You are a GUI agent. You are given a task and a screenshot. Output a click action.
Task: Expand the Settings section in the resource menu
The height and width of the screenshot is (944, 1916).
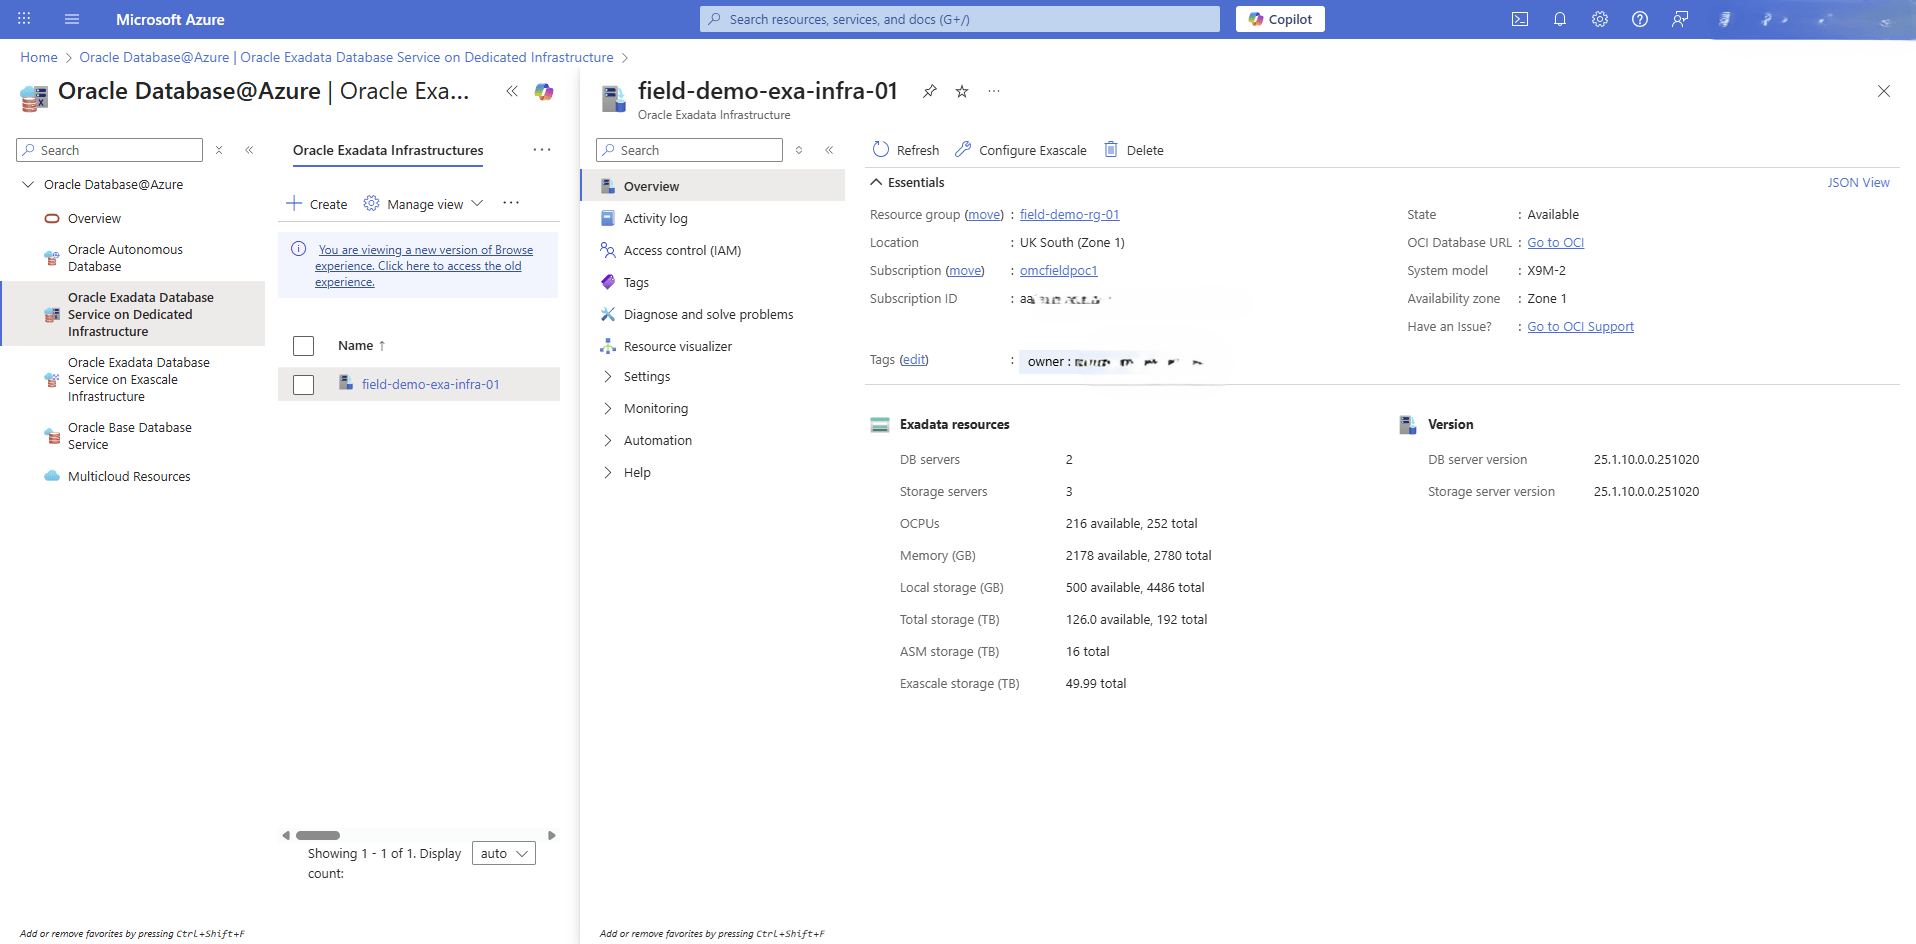pyautogui.click(x=648, y=376)
